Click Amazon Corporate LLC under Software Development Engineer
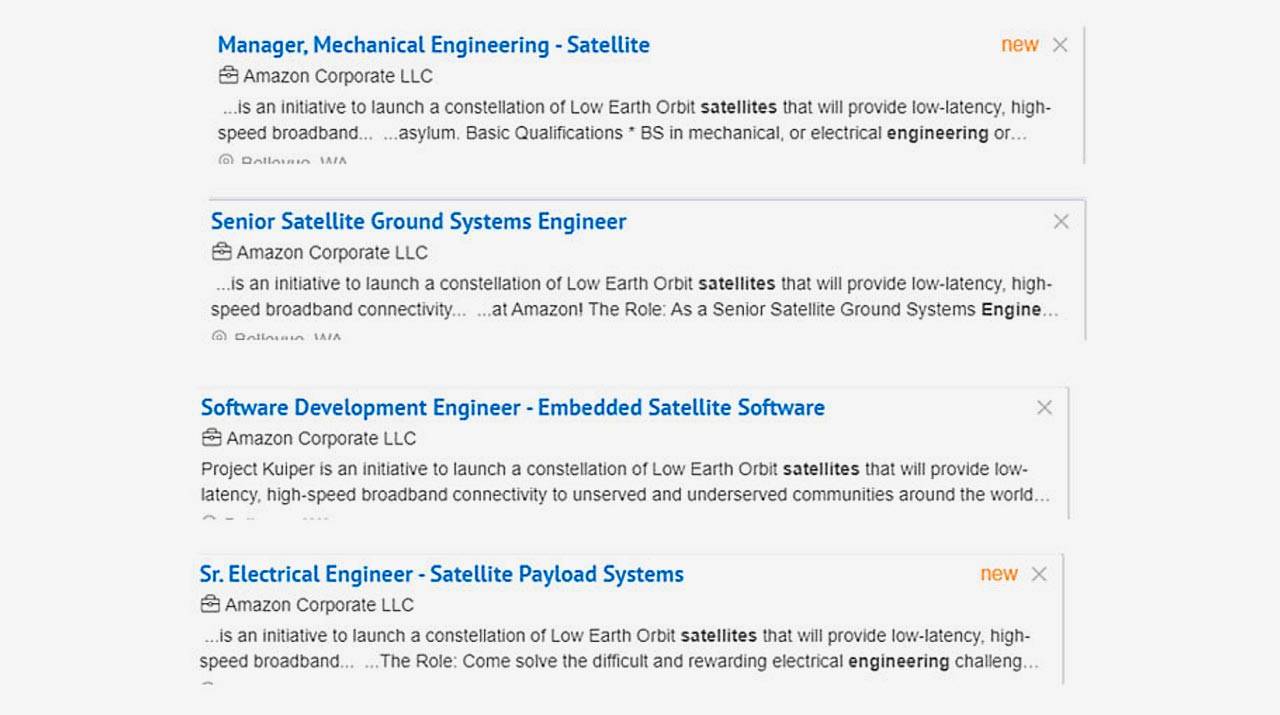1280x715 pixels. tap(321, 438)
